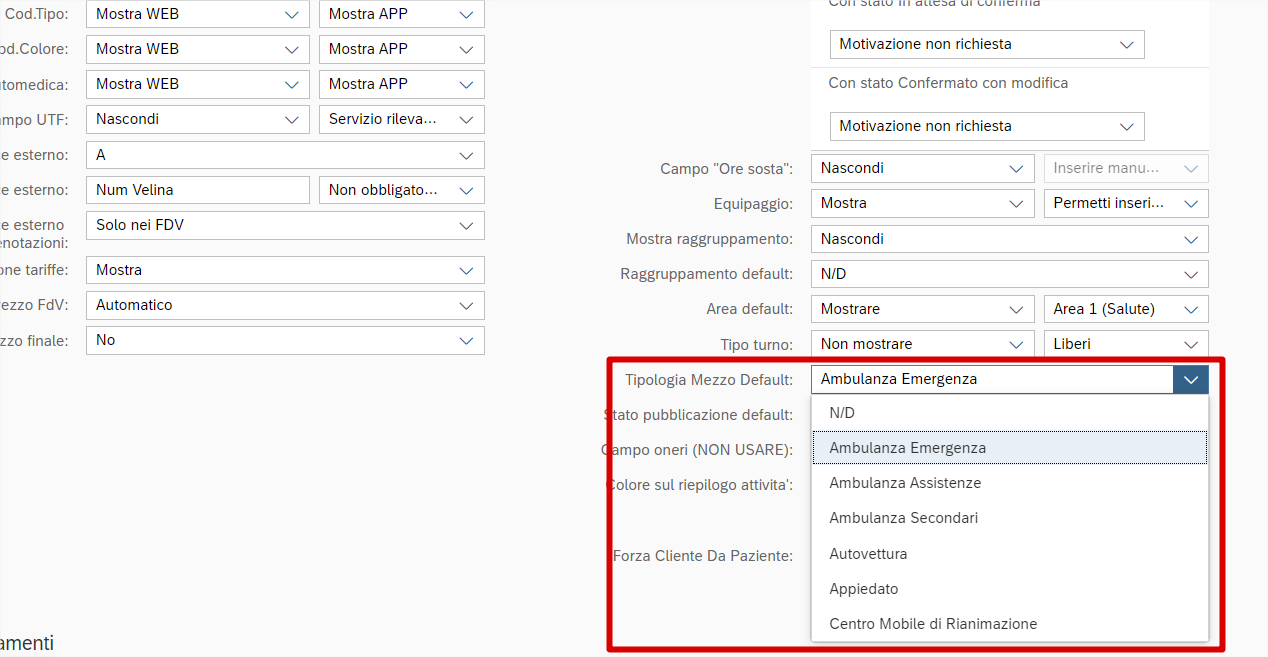
Task: Open Campo "Ore sosta" Nascondi dropdown
Action: 922,168
